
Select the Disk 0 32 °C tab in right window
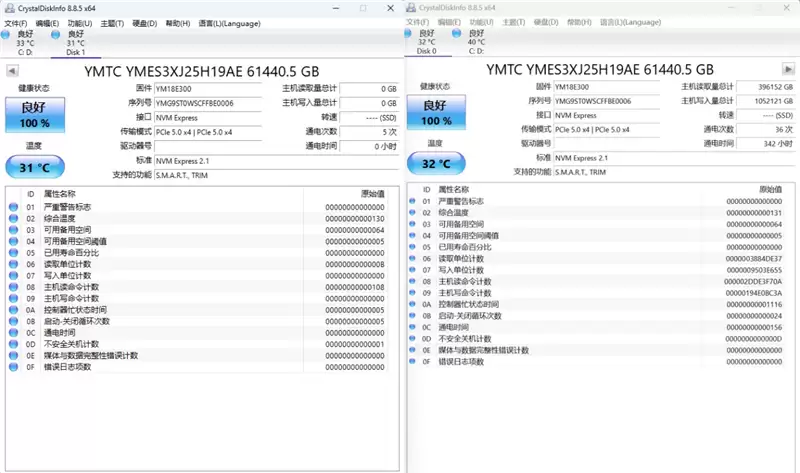[427, 42]
